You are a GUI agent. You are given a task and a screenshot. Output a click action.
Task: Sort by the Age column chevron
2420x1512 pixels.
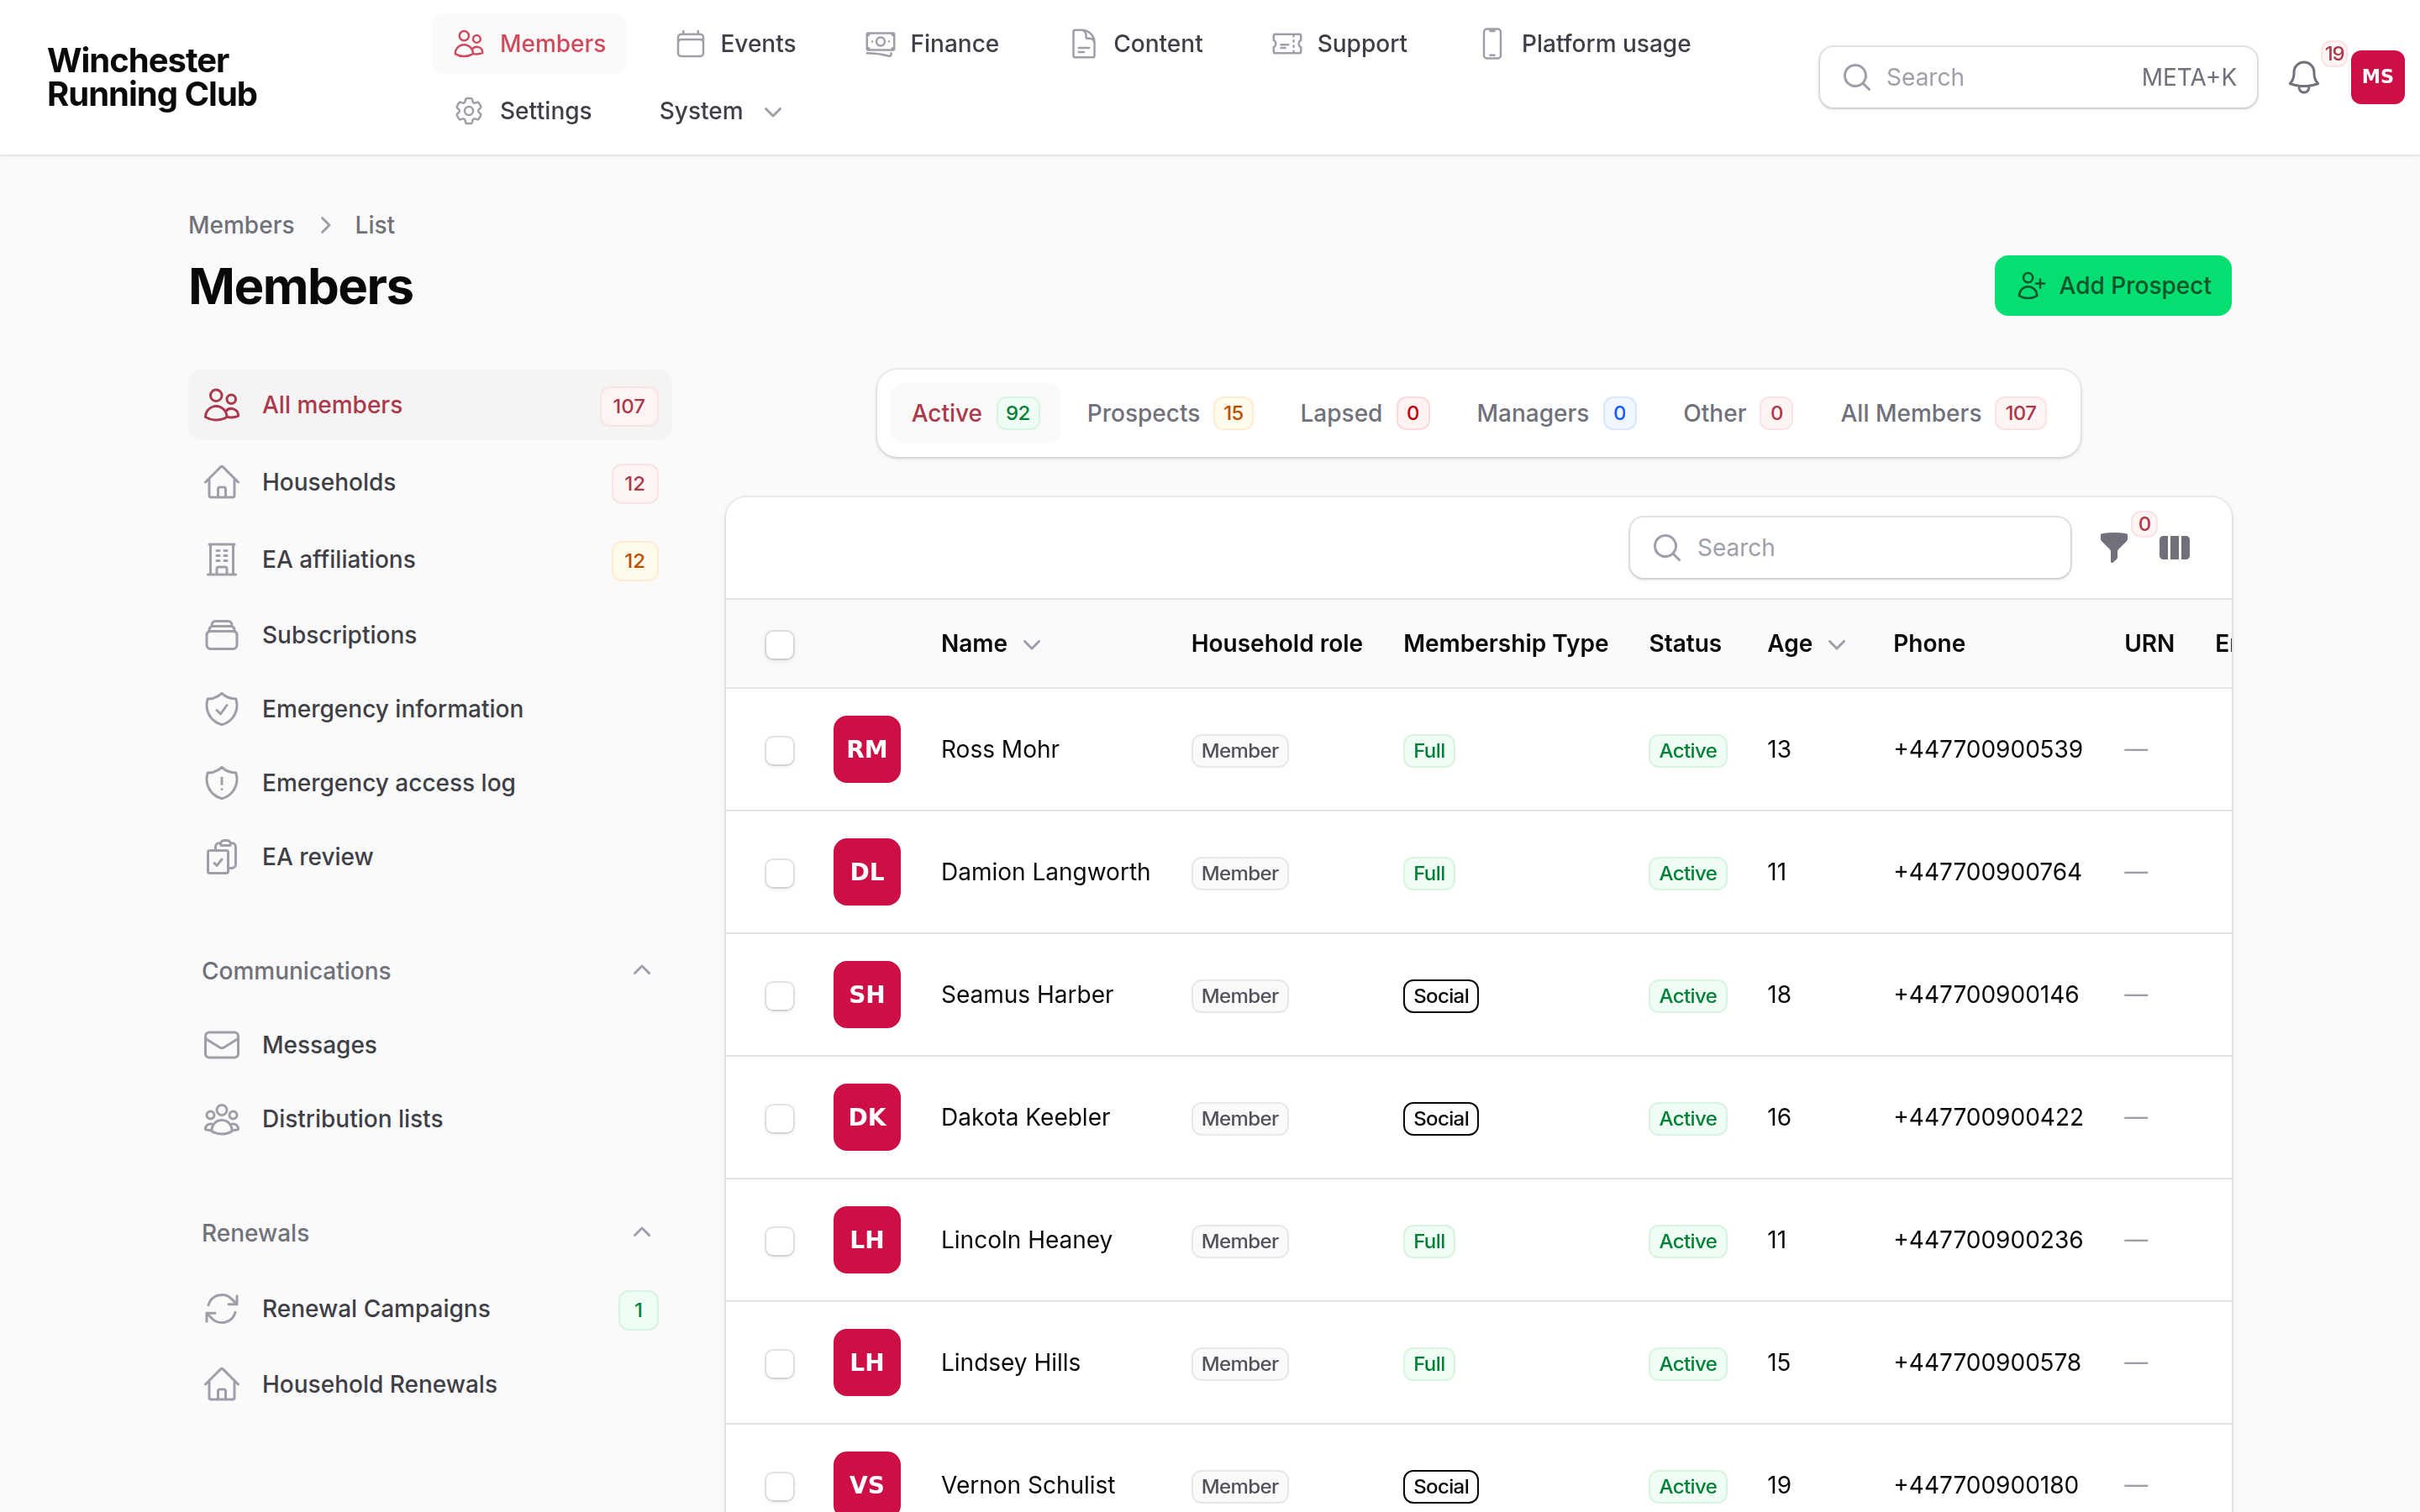tap(1837, 645)
